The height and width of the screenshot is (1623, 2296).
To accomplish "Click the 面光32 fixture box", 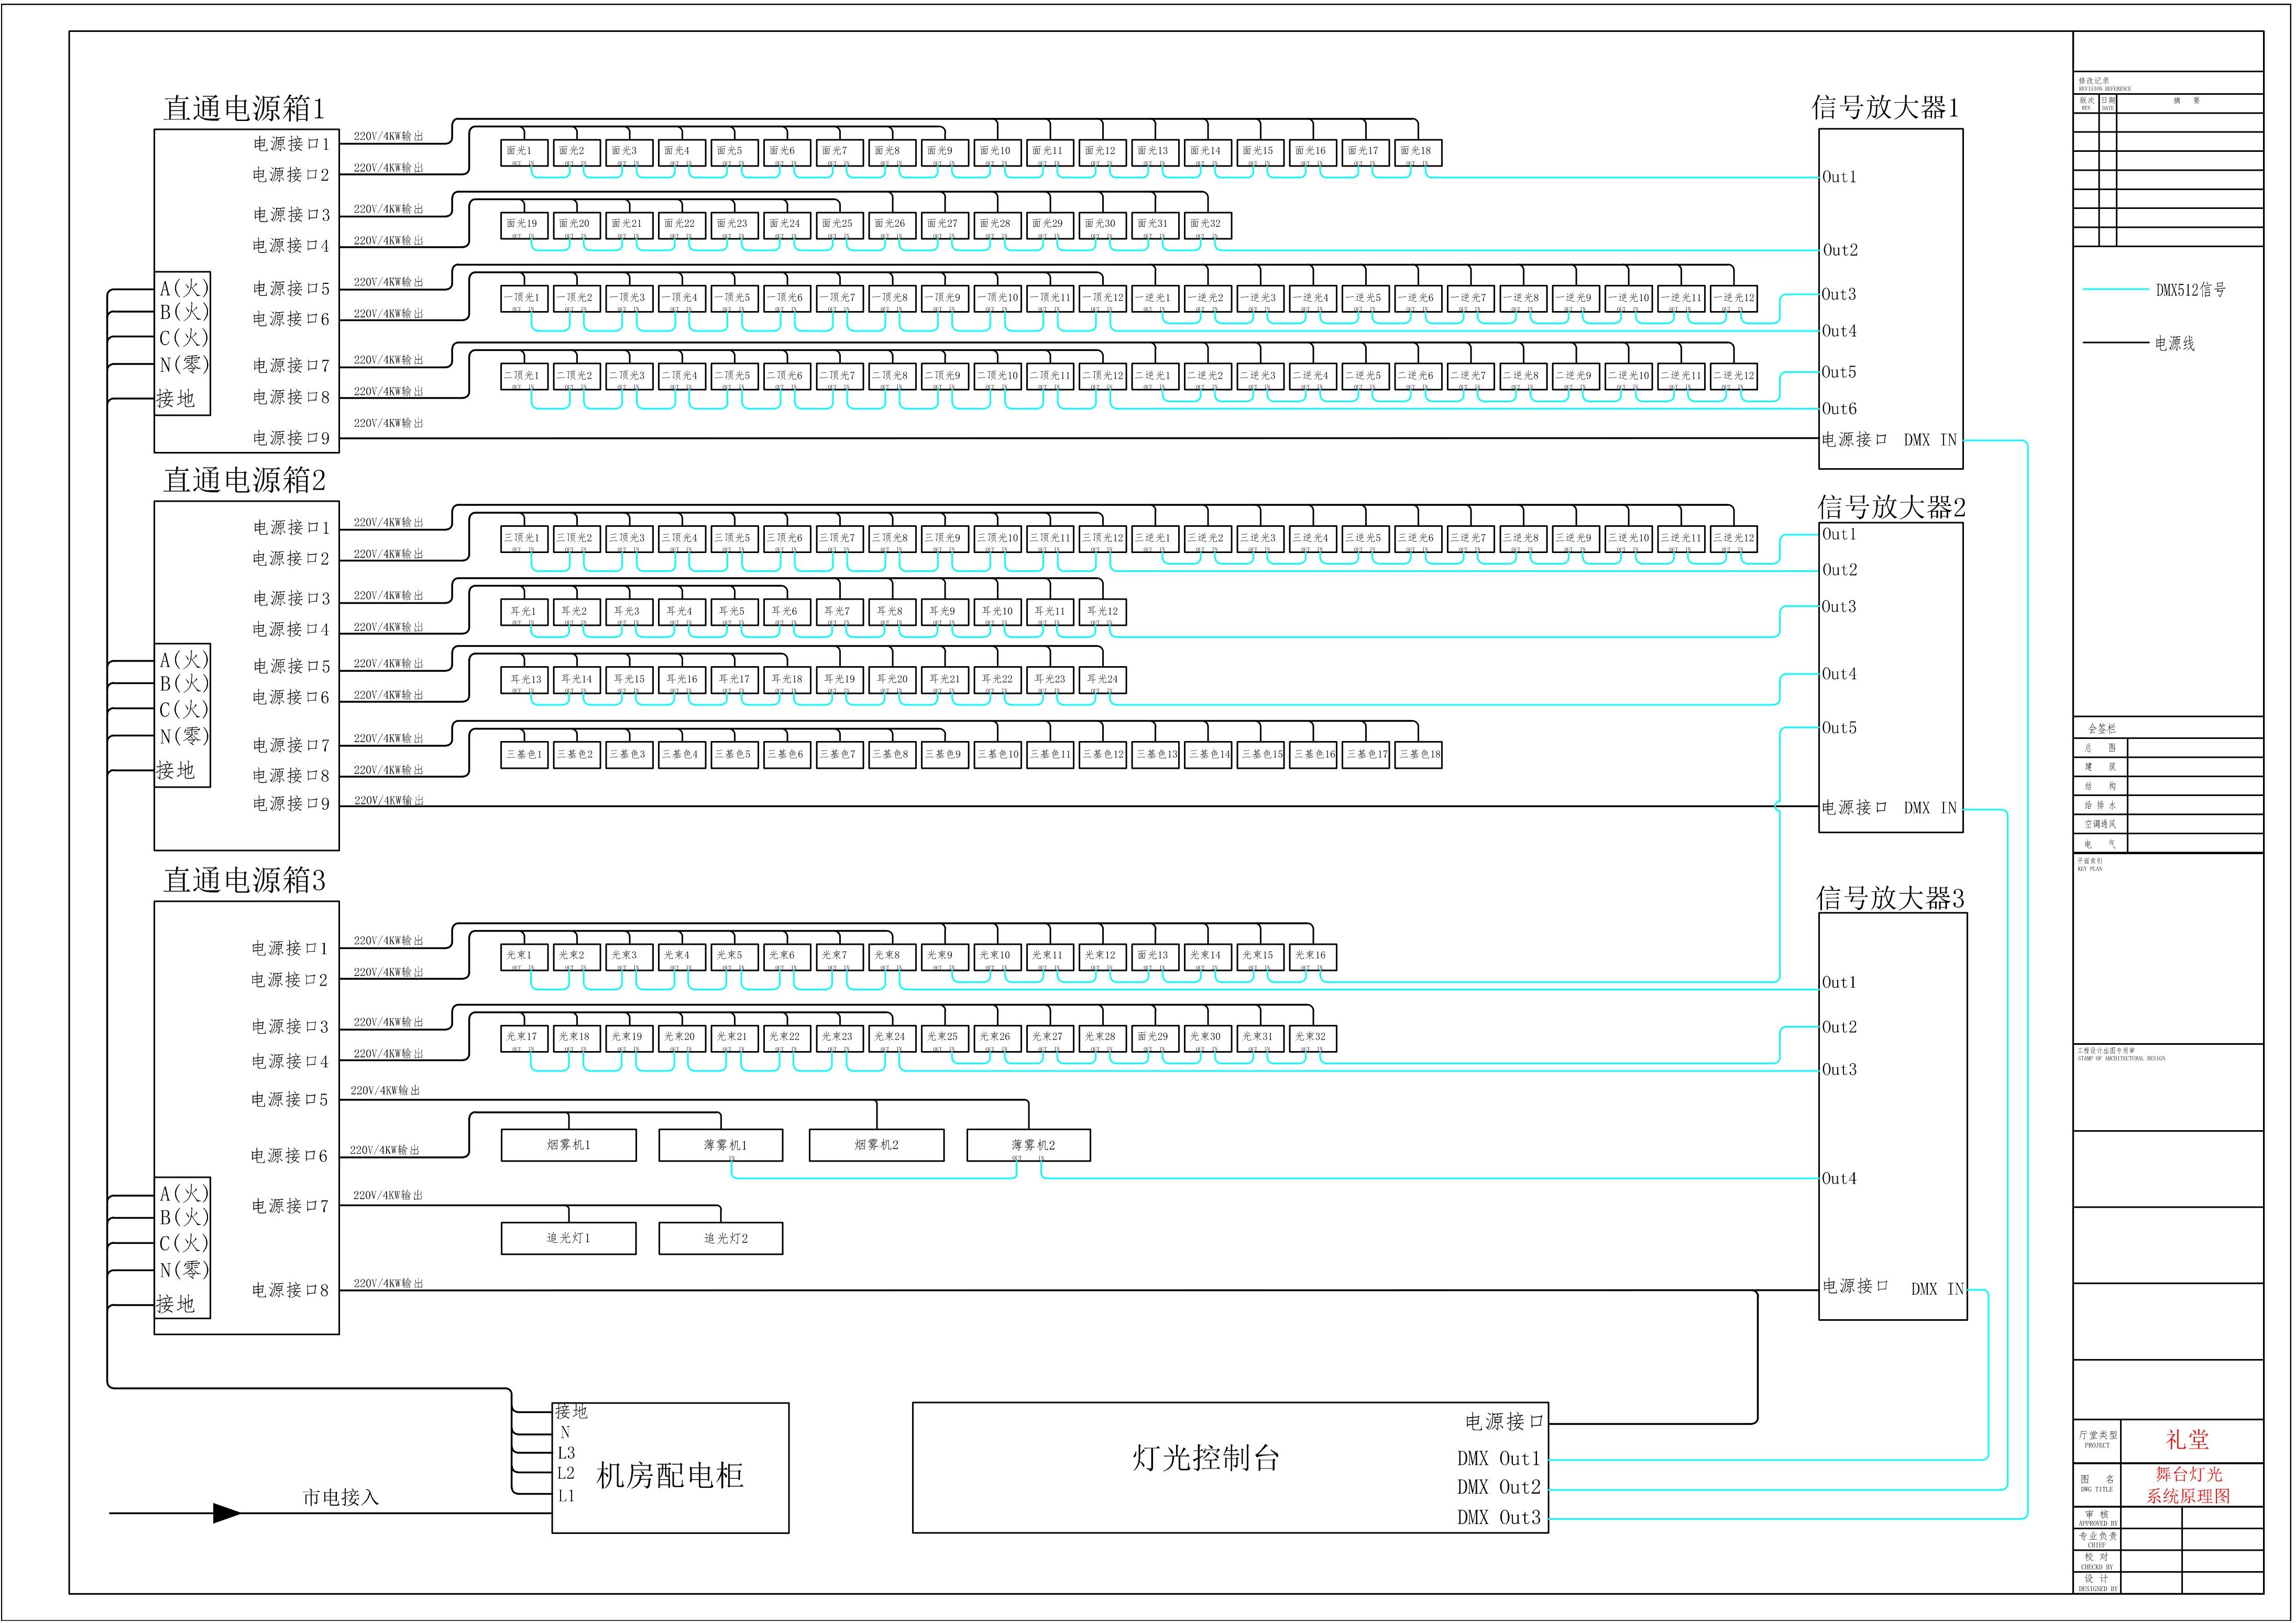I will tap(1207, 226).
